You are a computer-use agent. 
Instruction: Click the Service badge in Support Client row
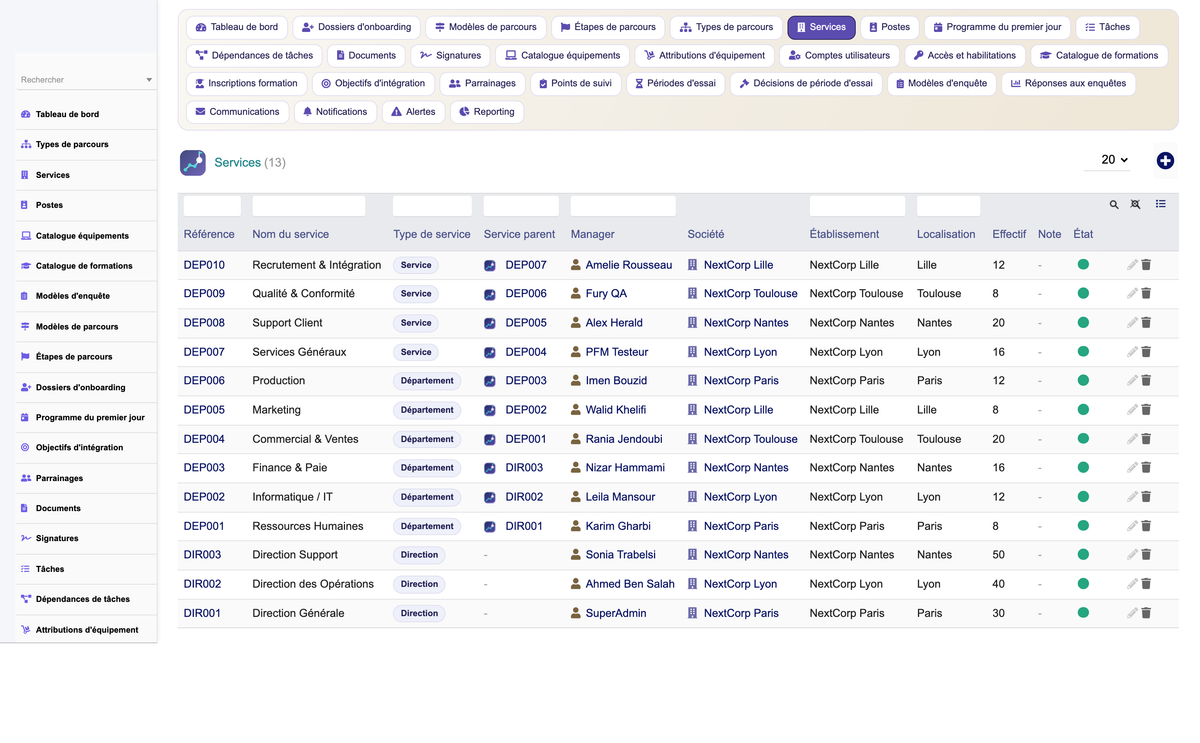point(416,323)
